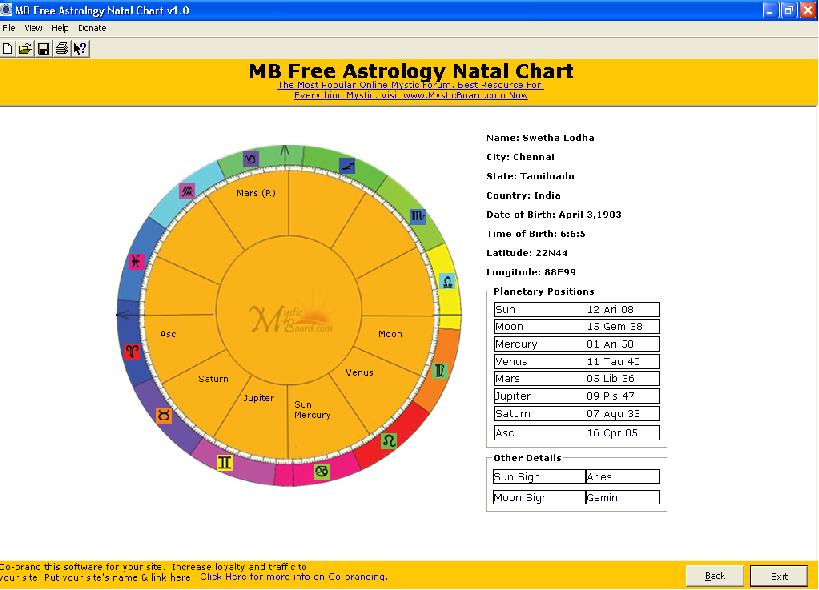This screenshot has width=819, height=590.
Task: Open the Donate menu
Action: click(x=92, y=28)
